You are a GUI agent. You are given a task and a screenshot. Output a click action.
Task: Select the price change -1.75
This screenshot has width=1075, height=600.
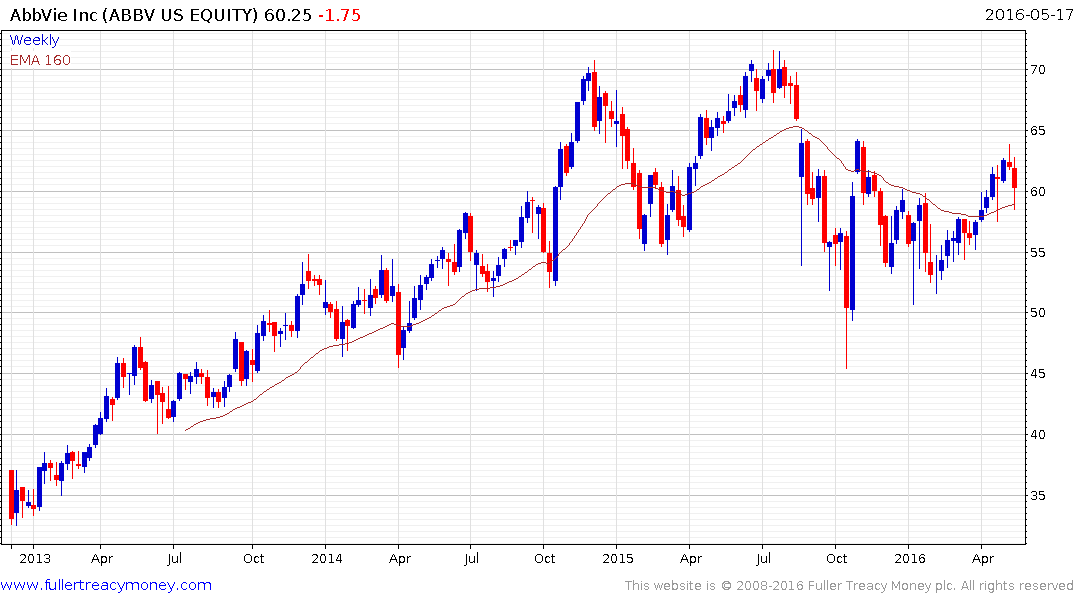339,15
